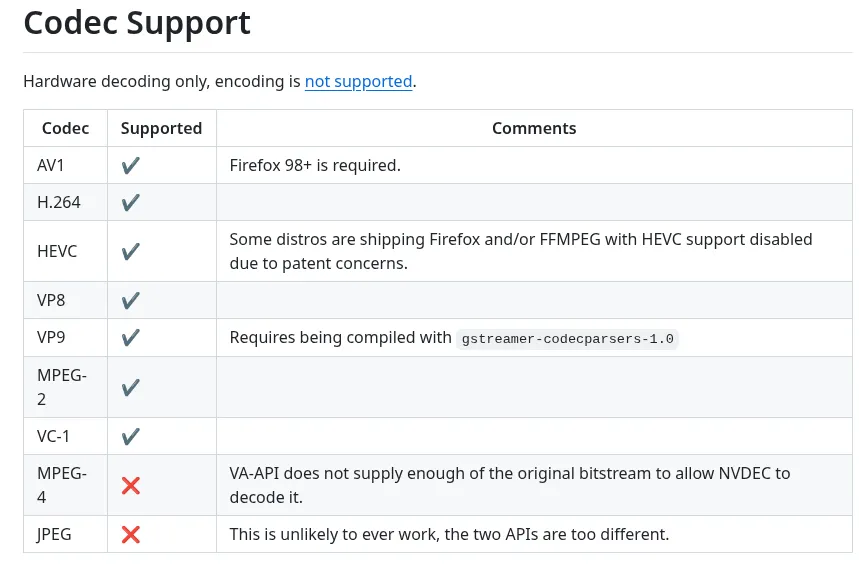Click the JPEG red cross icon

pyautogui.click(x=130, y=534)
